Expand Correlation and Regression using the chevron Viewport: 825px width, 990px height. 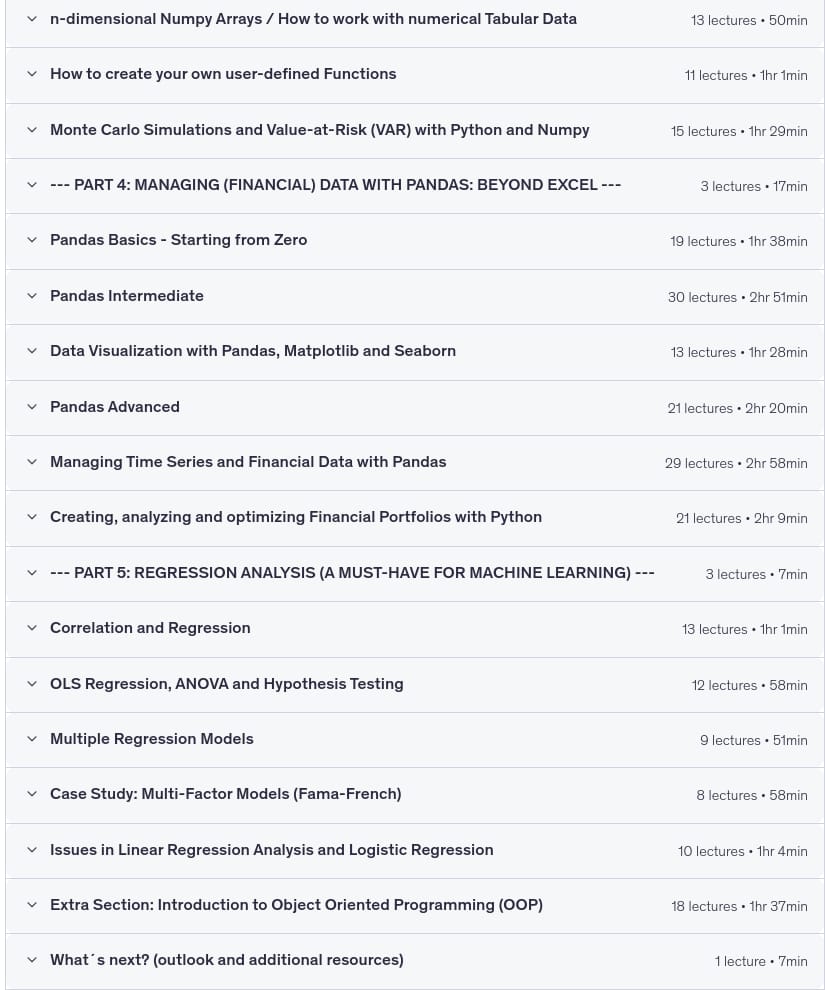coord(32,628)
